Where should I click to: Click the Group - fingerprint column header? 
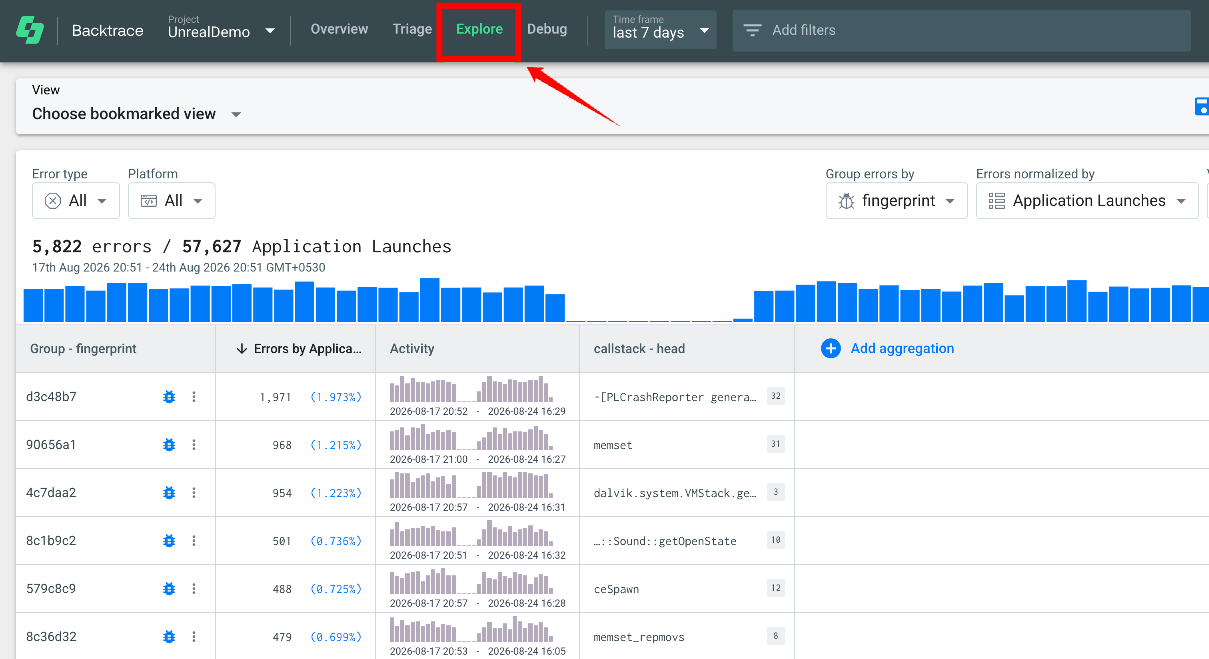point(116,349)
